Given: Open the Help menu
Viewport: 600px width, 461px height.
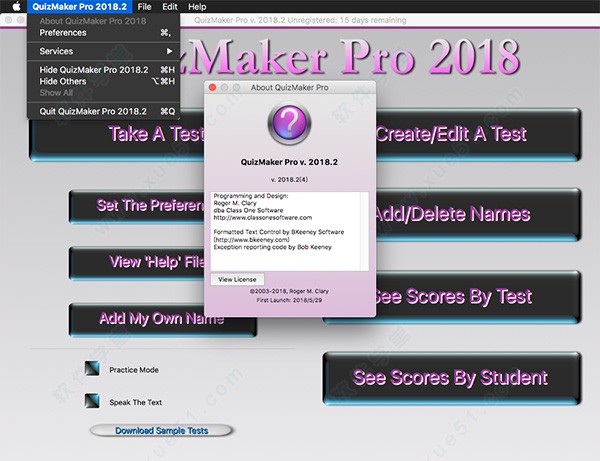Looking at the screenshot, I should [x=197, y=7].
